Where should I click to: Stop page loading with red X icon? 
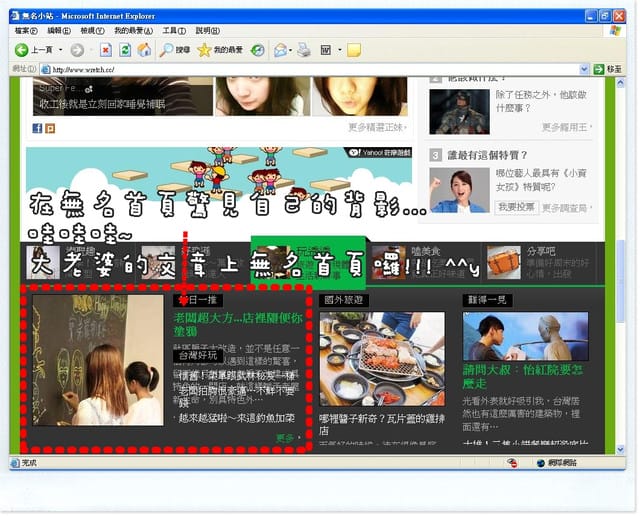pyautogui.click(x=106, y=50)
